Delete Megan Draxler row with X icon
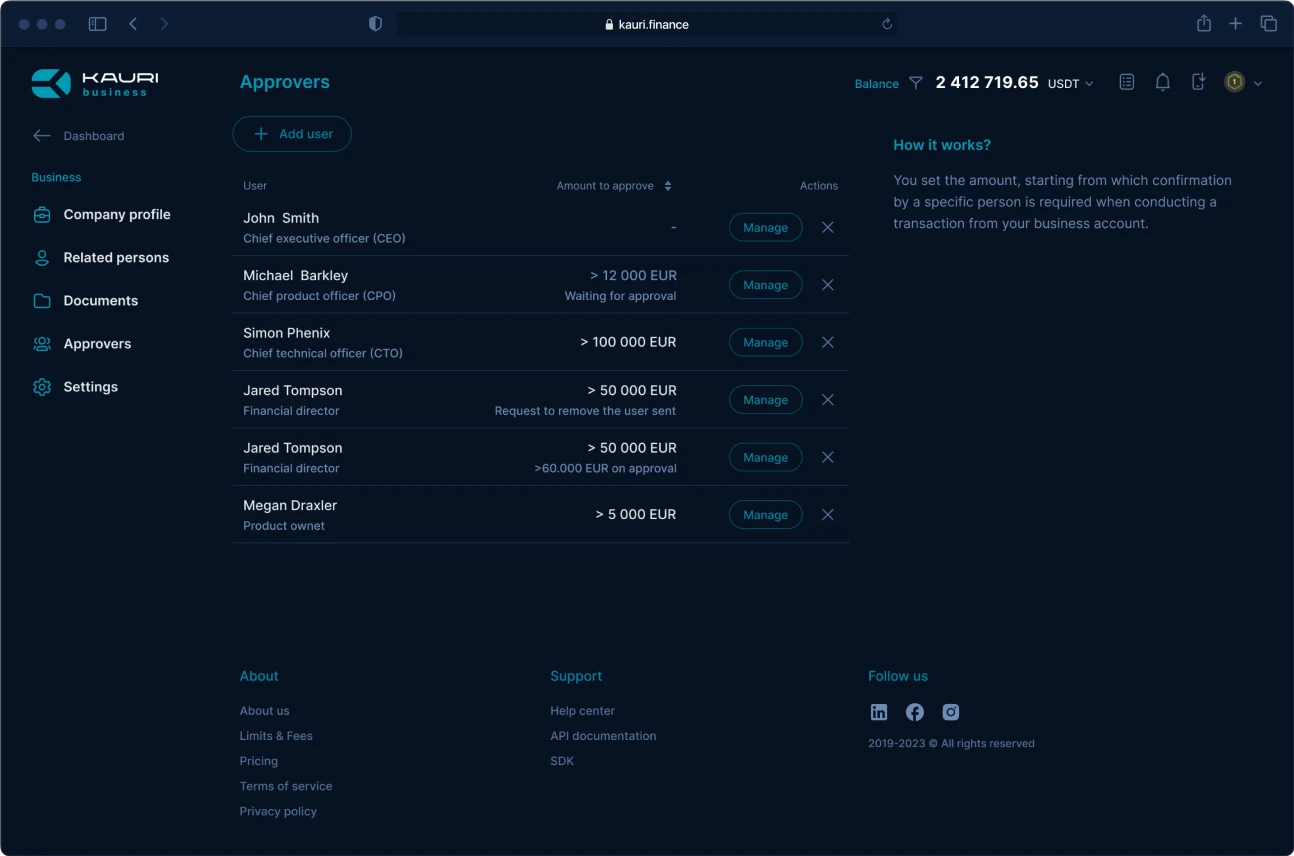The width and height of the screenshot is (1294, 856). tap(828, 515)
